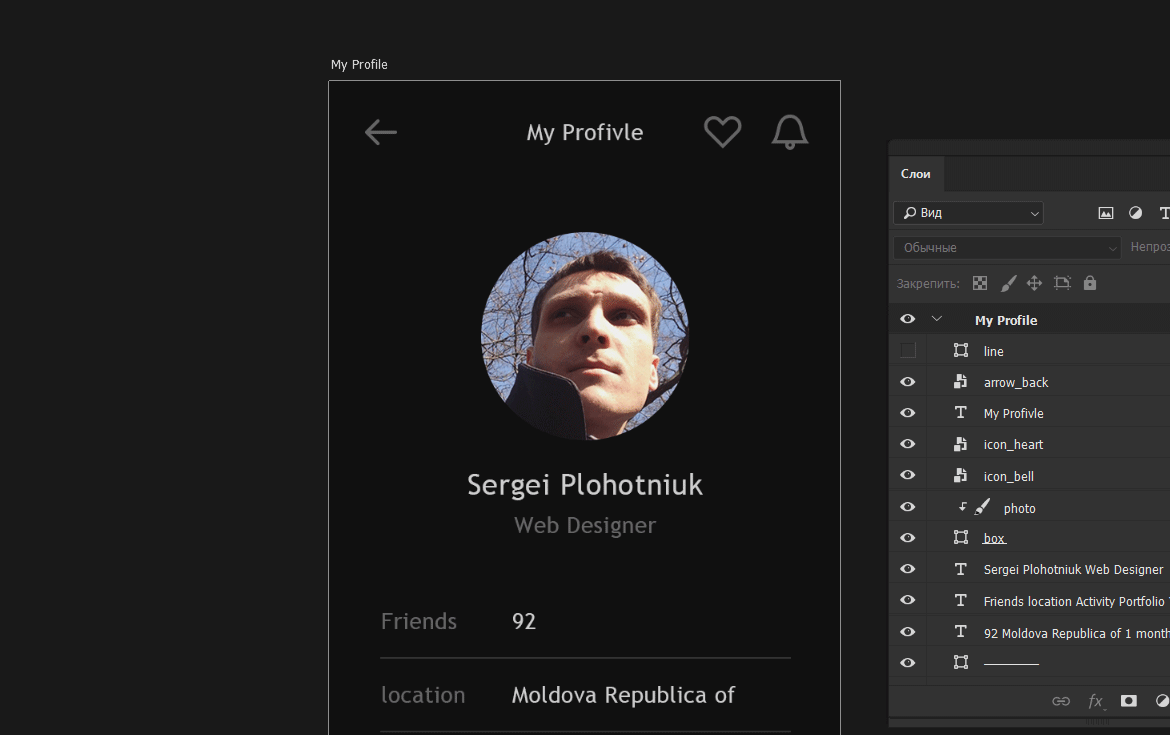Add a layer mask with the mask icon
The image size is (1170, 735).
(x=1129, y=701)
